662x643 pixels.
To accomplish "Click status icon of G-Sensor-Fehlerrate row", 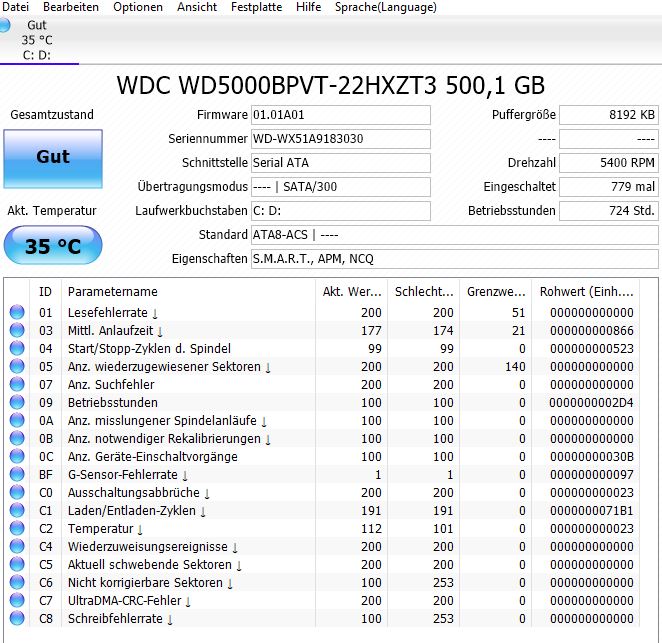I will point(17,474).
